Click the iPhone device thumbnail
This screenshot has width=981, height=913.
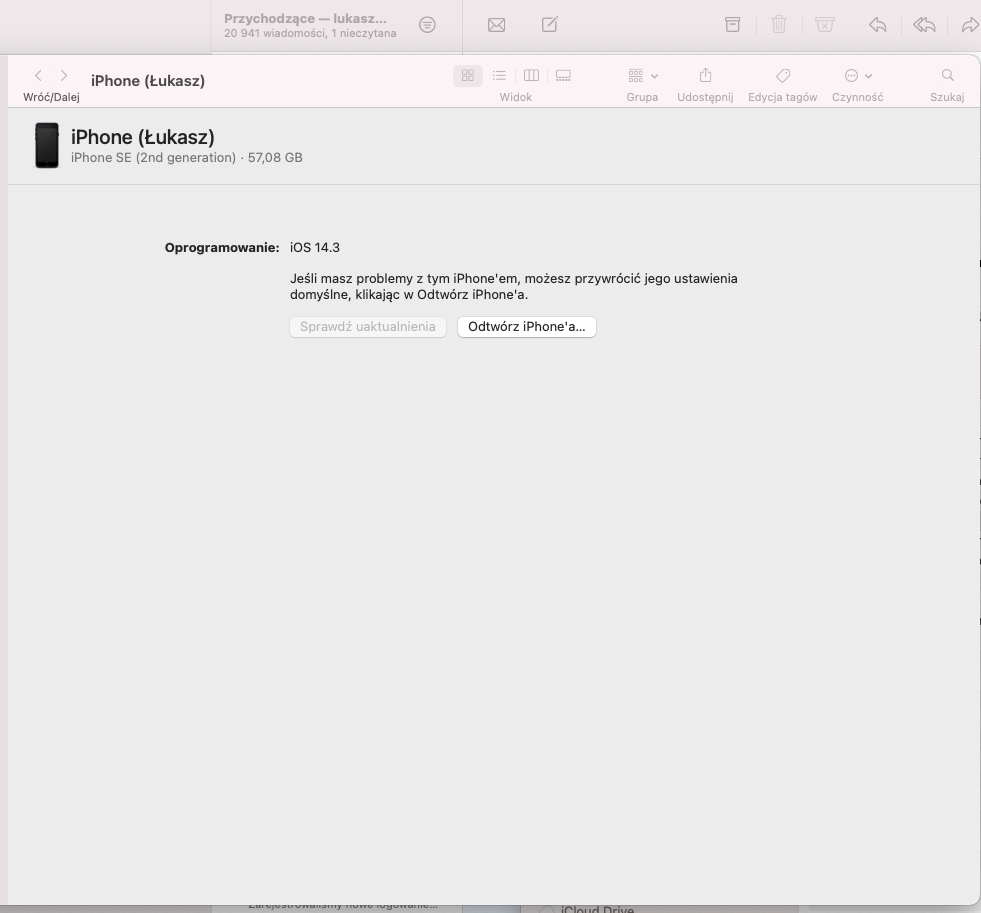click(x=47, y=145)
